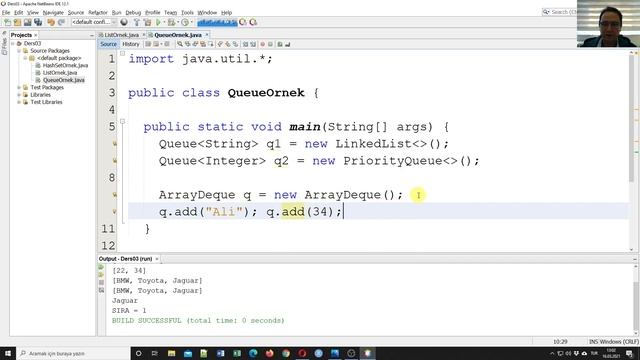
Task: Select the QueueOrnek.java editor tab
Action: 178,35
